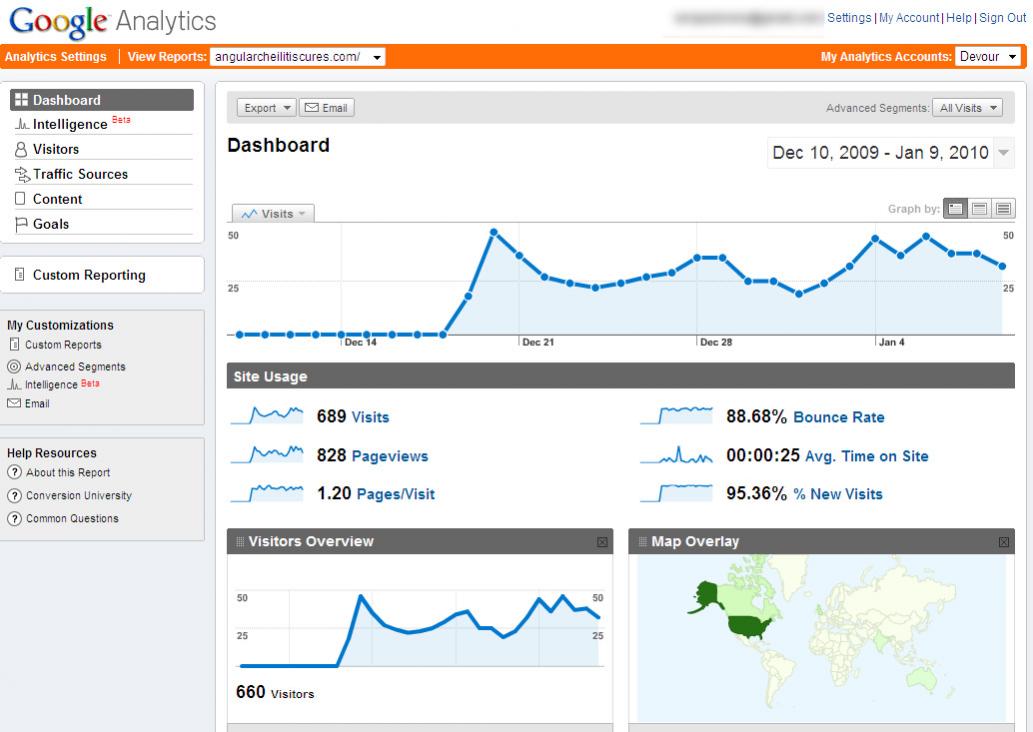Click the Dec 10, 2009 - Jan 9, 2010 date text
This screenshot has width=1033, height=732.
pyautogui.click(x=880, y=153)
